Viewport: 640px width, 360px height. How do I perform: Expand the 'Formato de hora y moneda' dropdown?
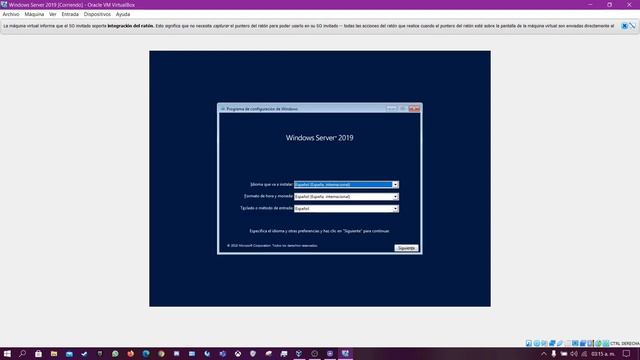pos(395,197)
